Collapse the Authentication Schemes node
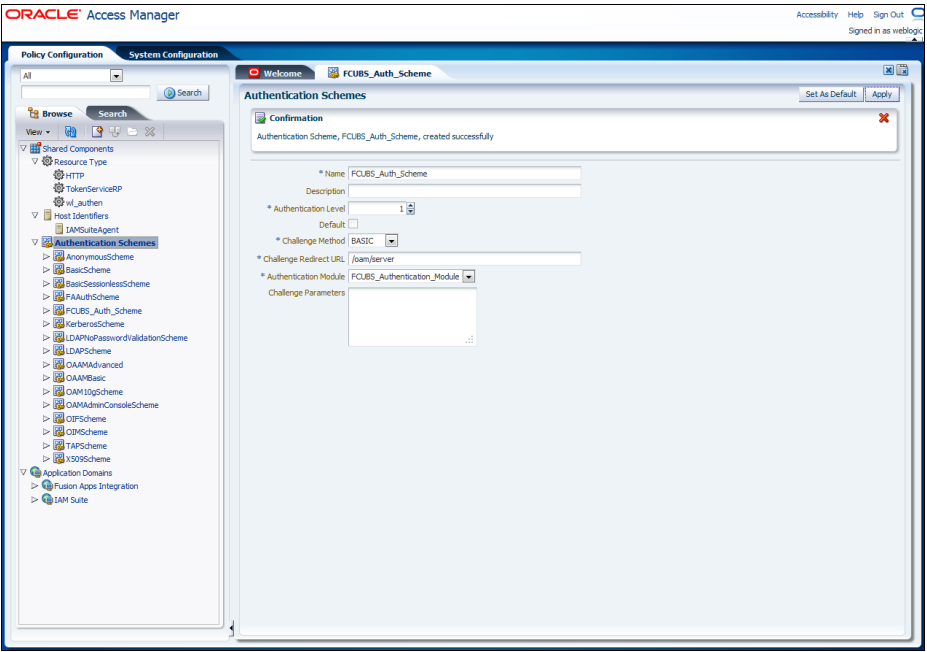Image resolution: width=927 pixels, height=652 pixels. point(35,242)
